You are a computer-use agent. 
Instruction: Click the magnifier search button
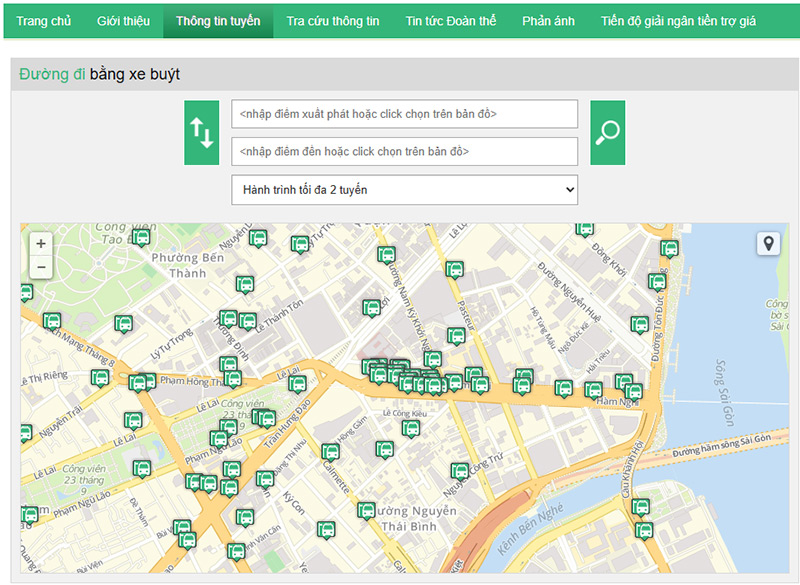[607, 132]
